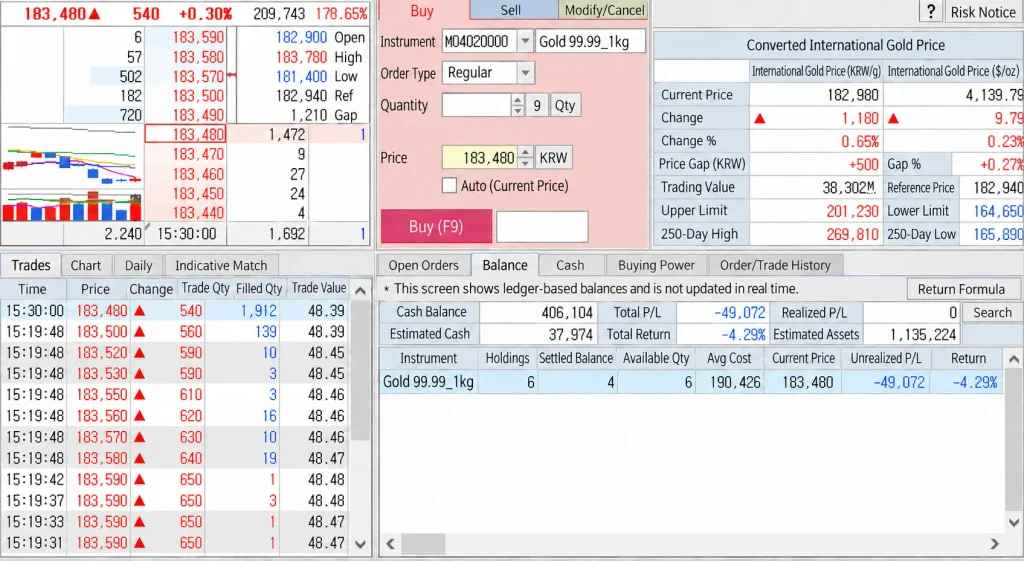Click the 15:19:42 trade row

click(x=174, y=479)
